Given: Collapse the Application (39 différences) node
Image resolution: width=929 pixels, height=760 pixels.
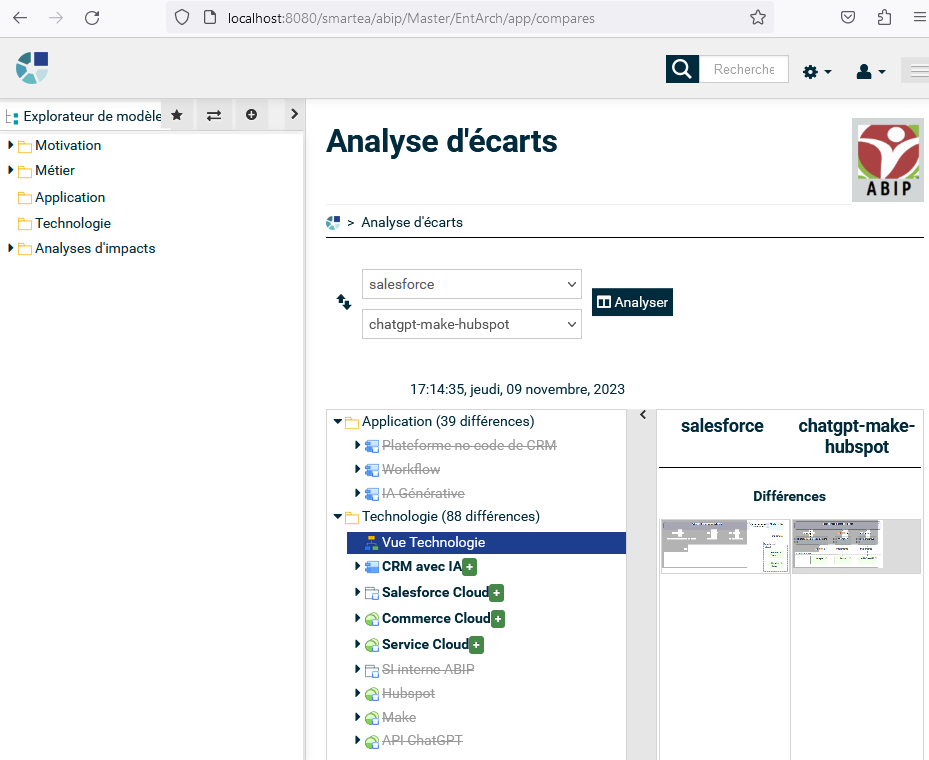Looking at the screenshot, I should coord(338,421).
